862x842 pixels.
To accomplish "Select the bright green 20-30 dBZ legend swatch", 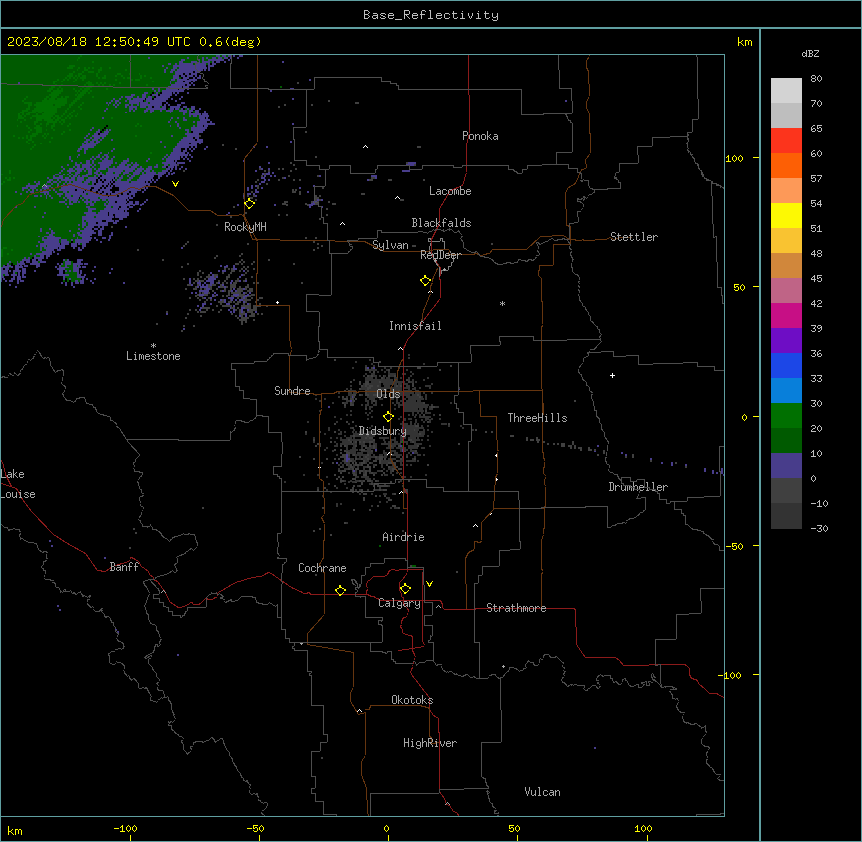I will coord(786,416).
